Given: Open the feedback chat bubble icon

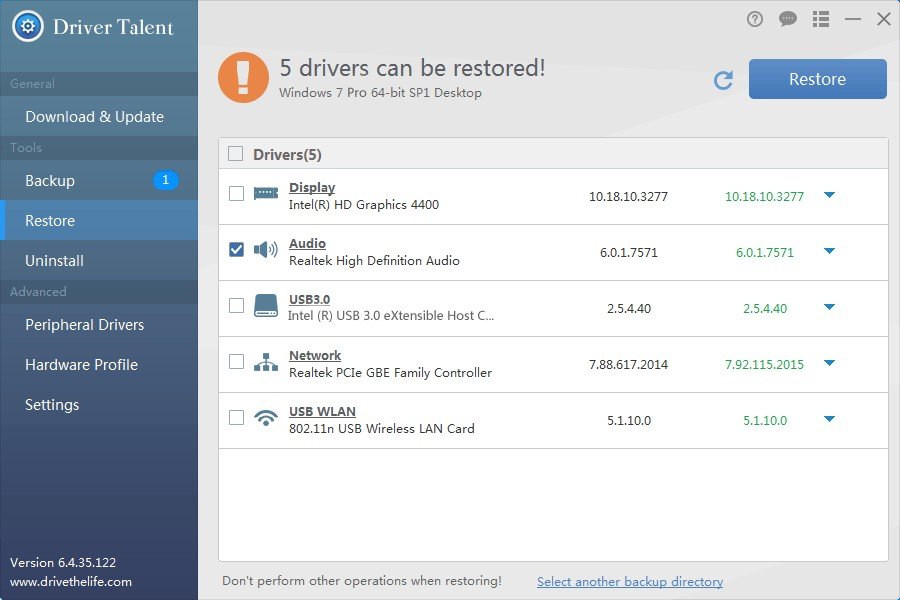Looking at the screenshot, I should point(788,20).
